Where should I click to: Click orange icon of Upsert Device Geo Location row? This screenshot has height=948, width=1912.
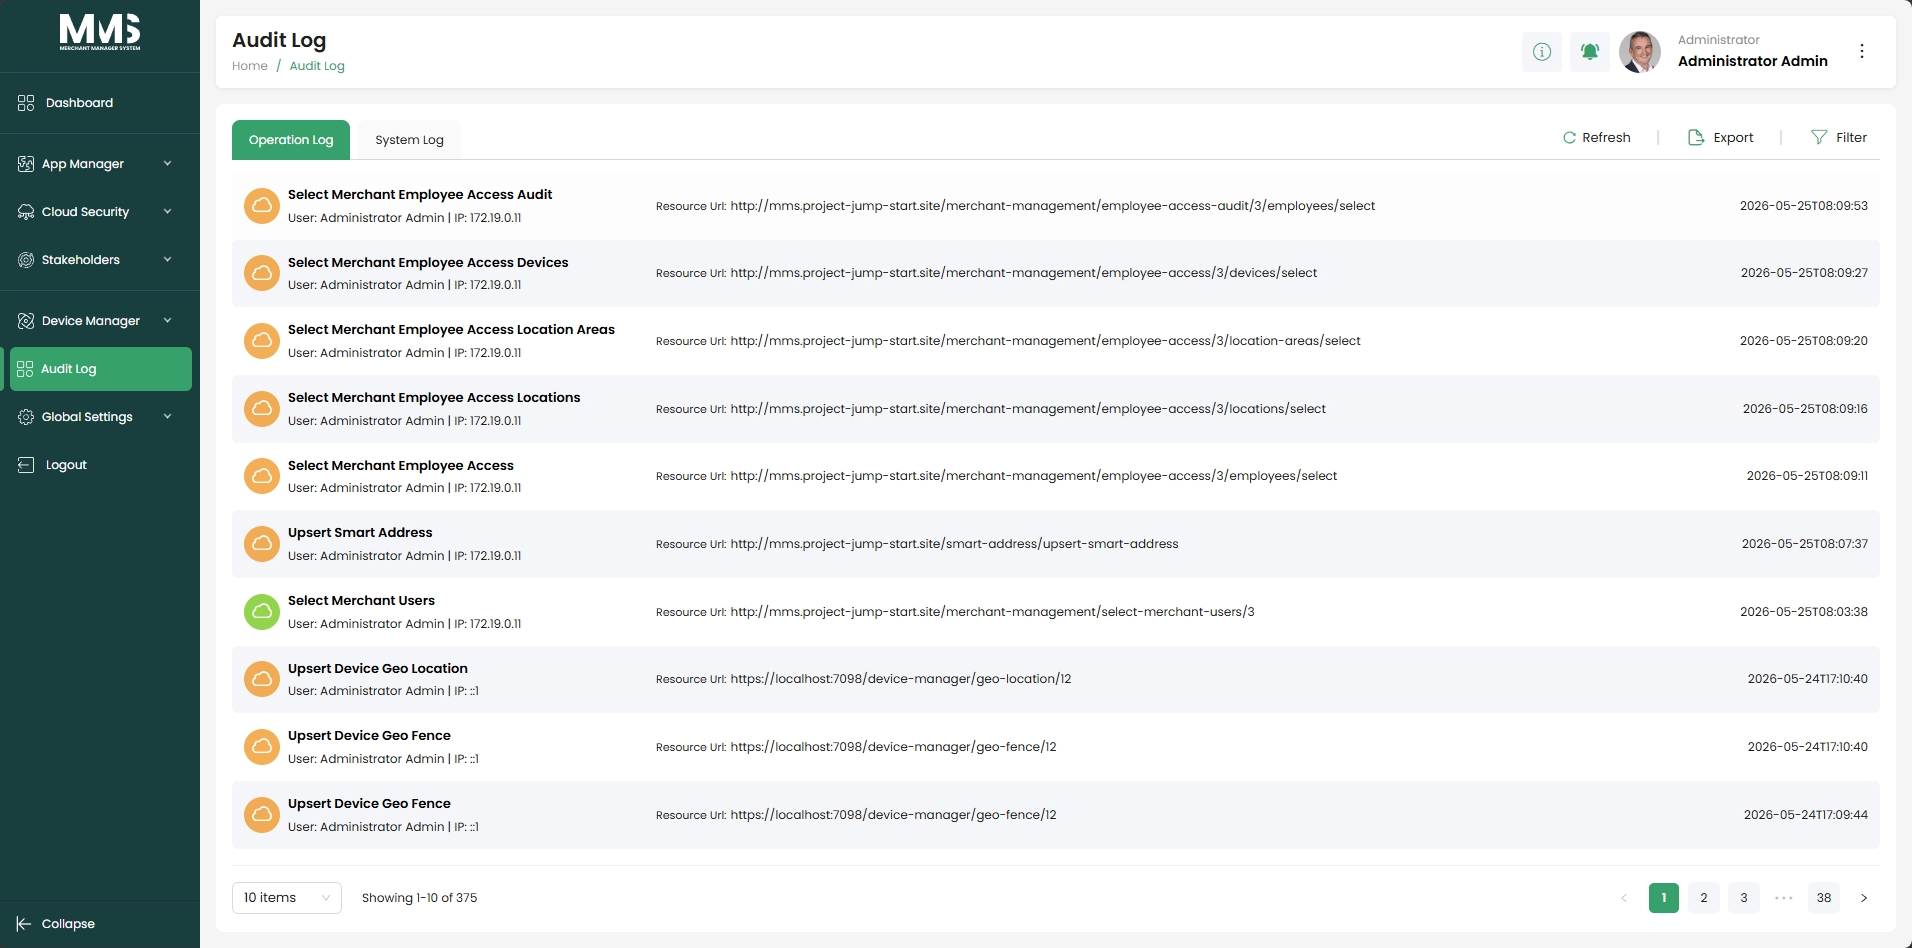(x=262, y=679)
